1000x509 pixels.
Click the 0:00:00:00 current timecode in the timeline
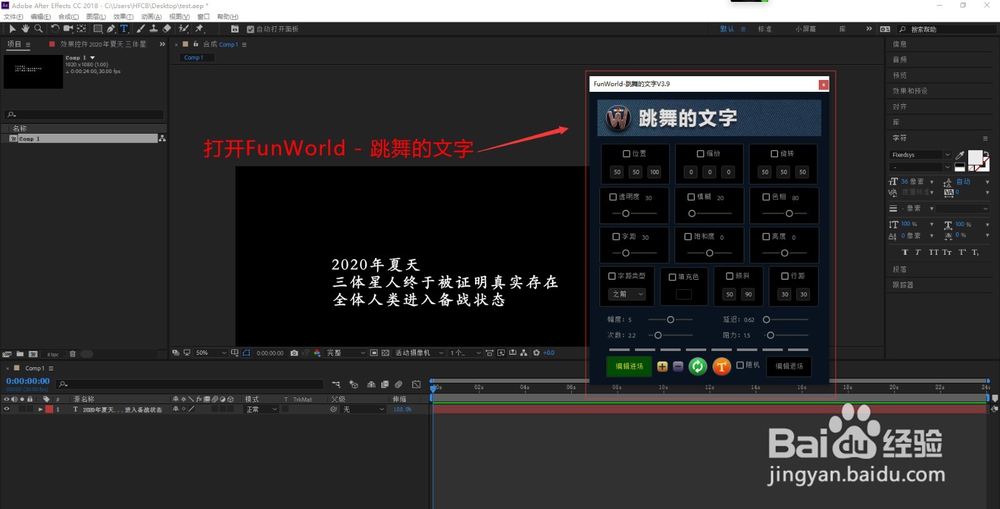tap(27, 381)
